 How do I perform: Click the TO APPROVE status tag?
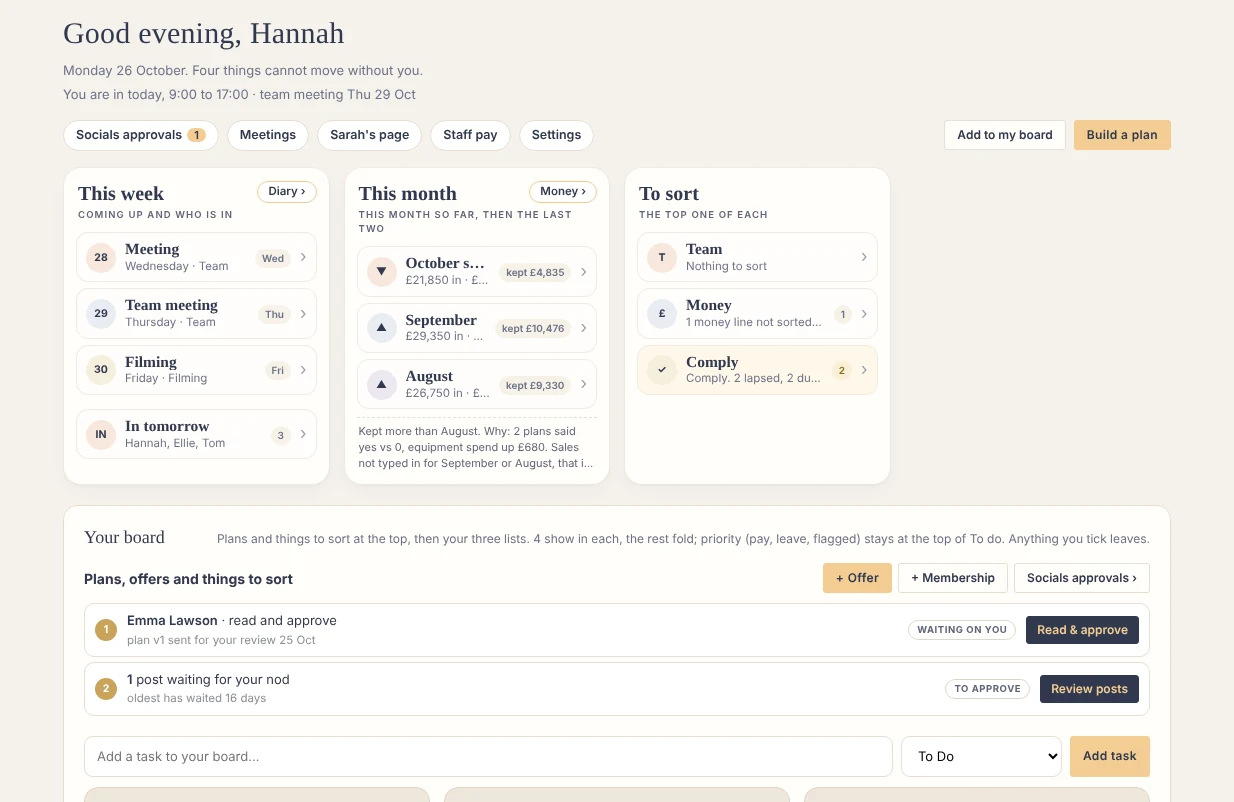click(x=988, y=689)
